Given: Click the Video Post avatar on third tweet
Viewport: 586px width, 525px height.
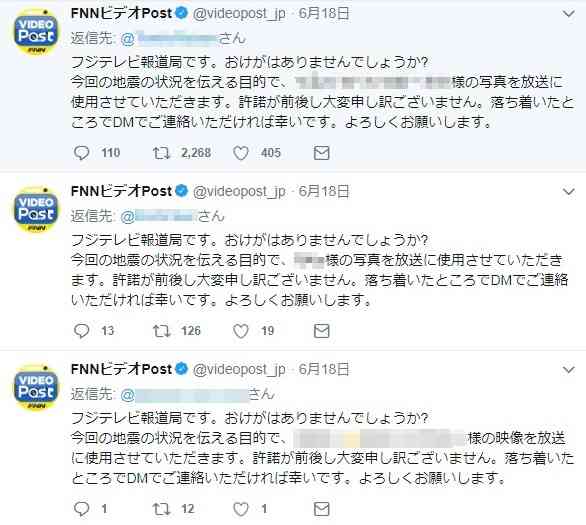Looking at the screenshot, I should point(36,388).
